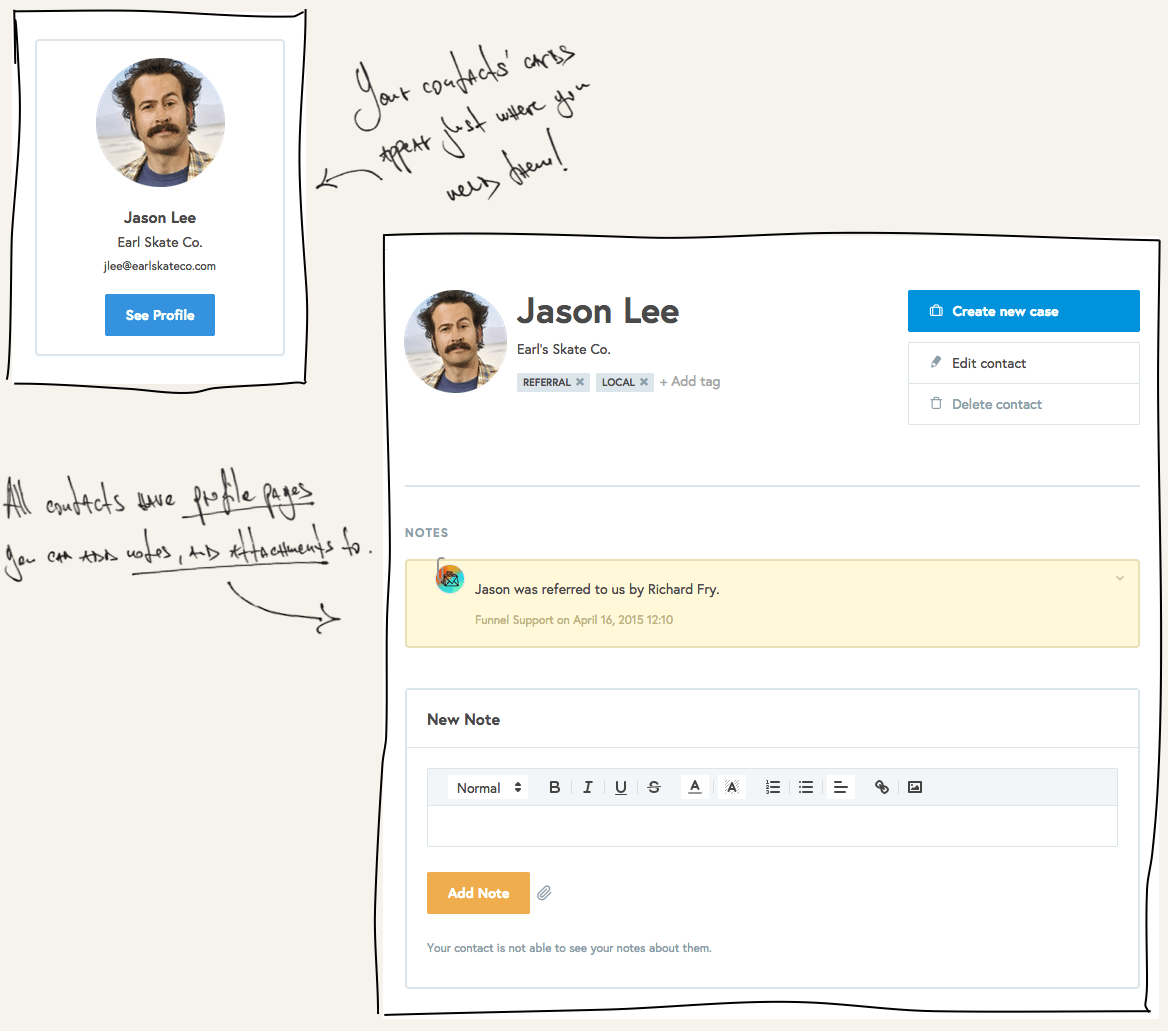Viewport: 1168px width, 1031px height.
Task: Click the note text about Richard Fry
Action: point(597,589)
